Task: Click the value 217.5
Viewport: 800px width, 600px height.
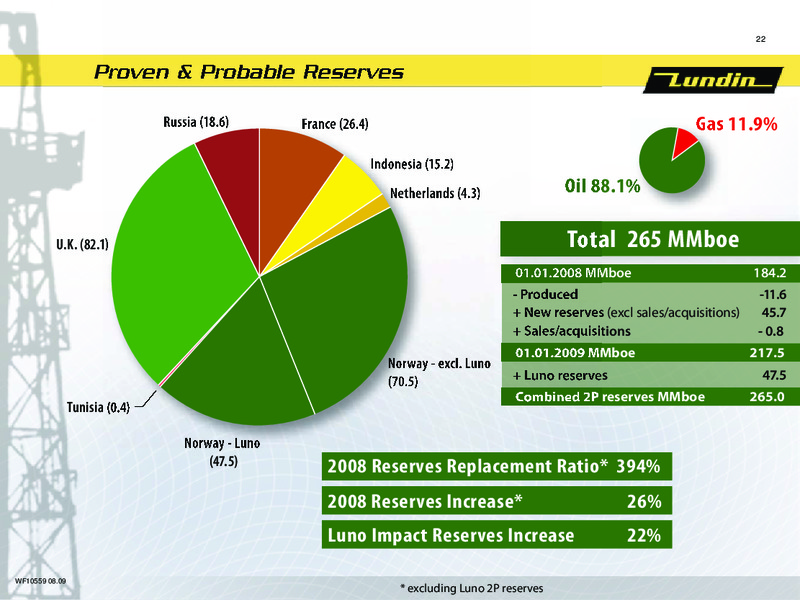Action: (767, 353)
